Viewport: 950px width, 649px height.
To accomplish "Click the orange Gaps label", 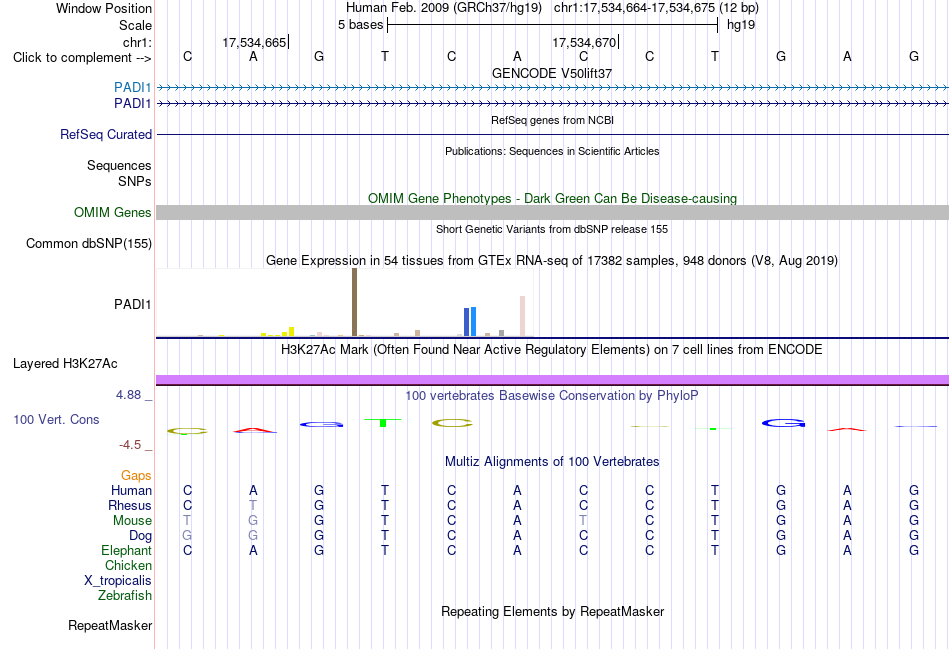I will (136, 476).
